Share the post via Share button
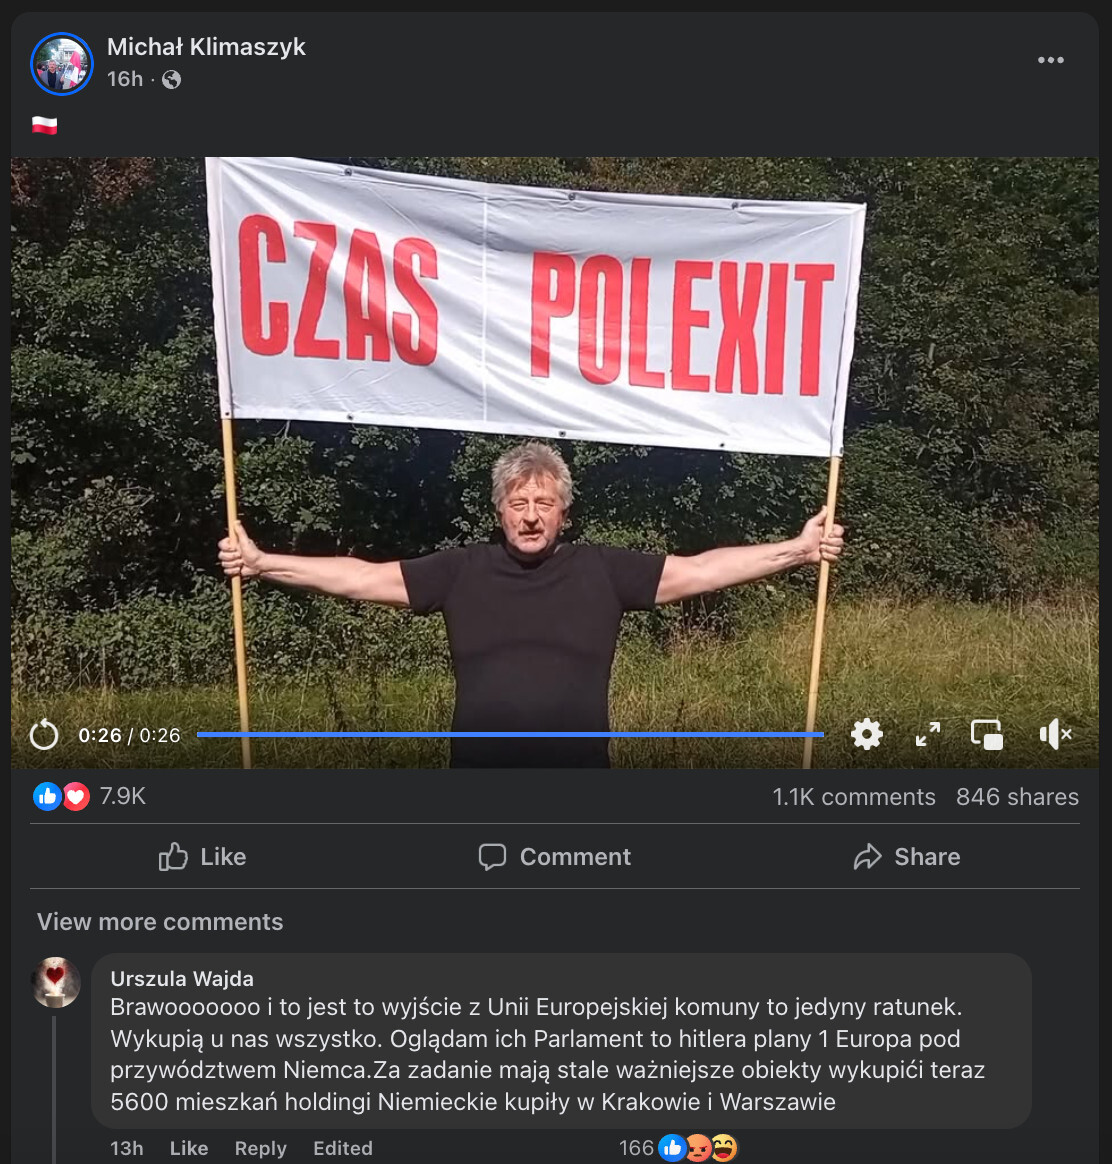1112x1164 pixels. (x=906, y=857)
